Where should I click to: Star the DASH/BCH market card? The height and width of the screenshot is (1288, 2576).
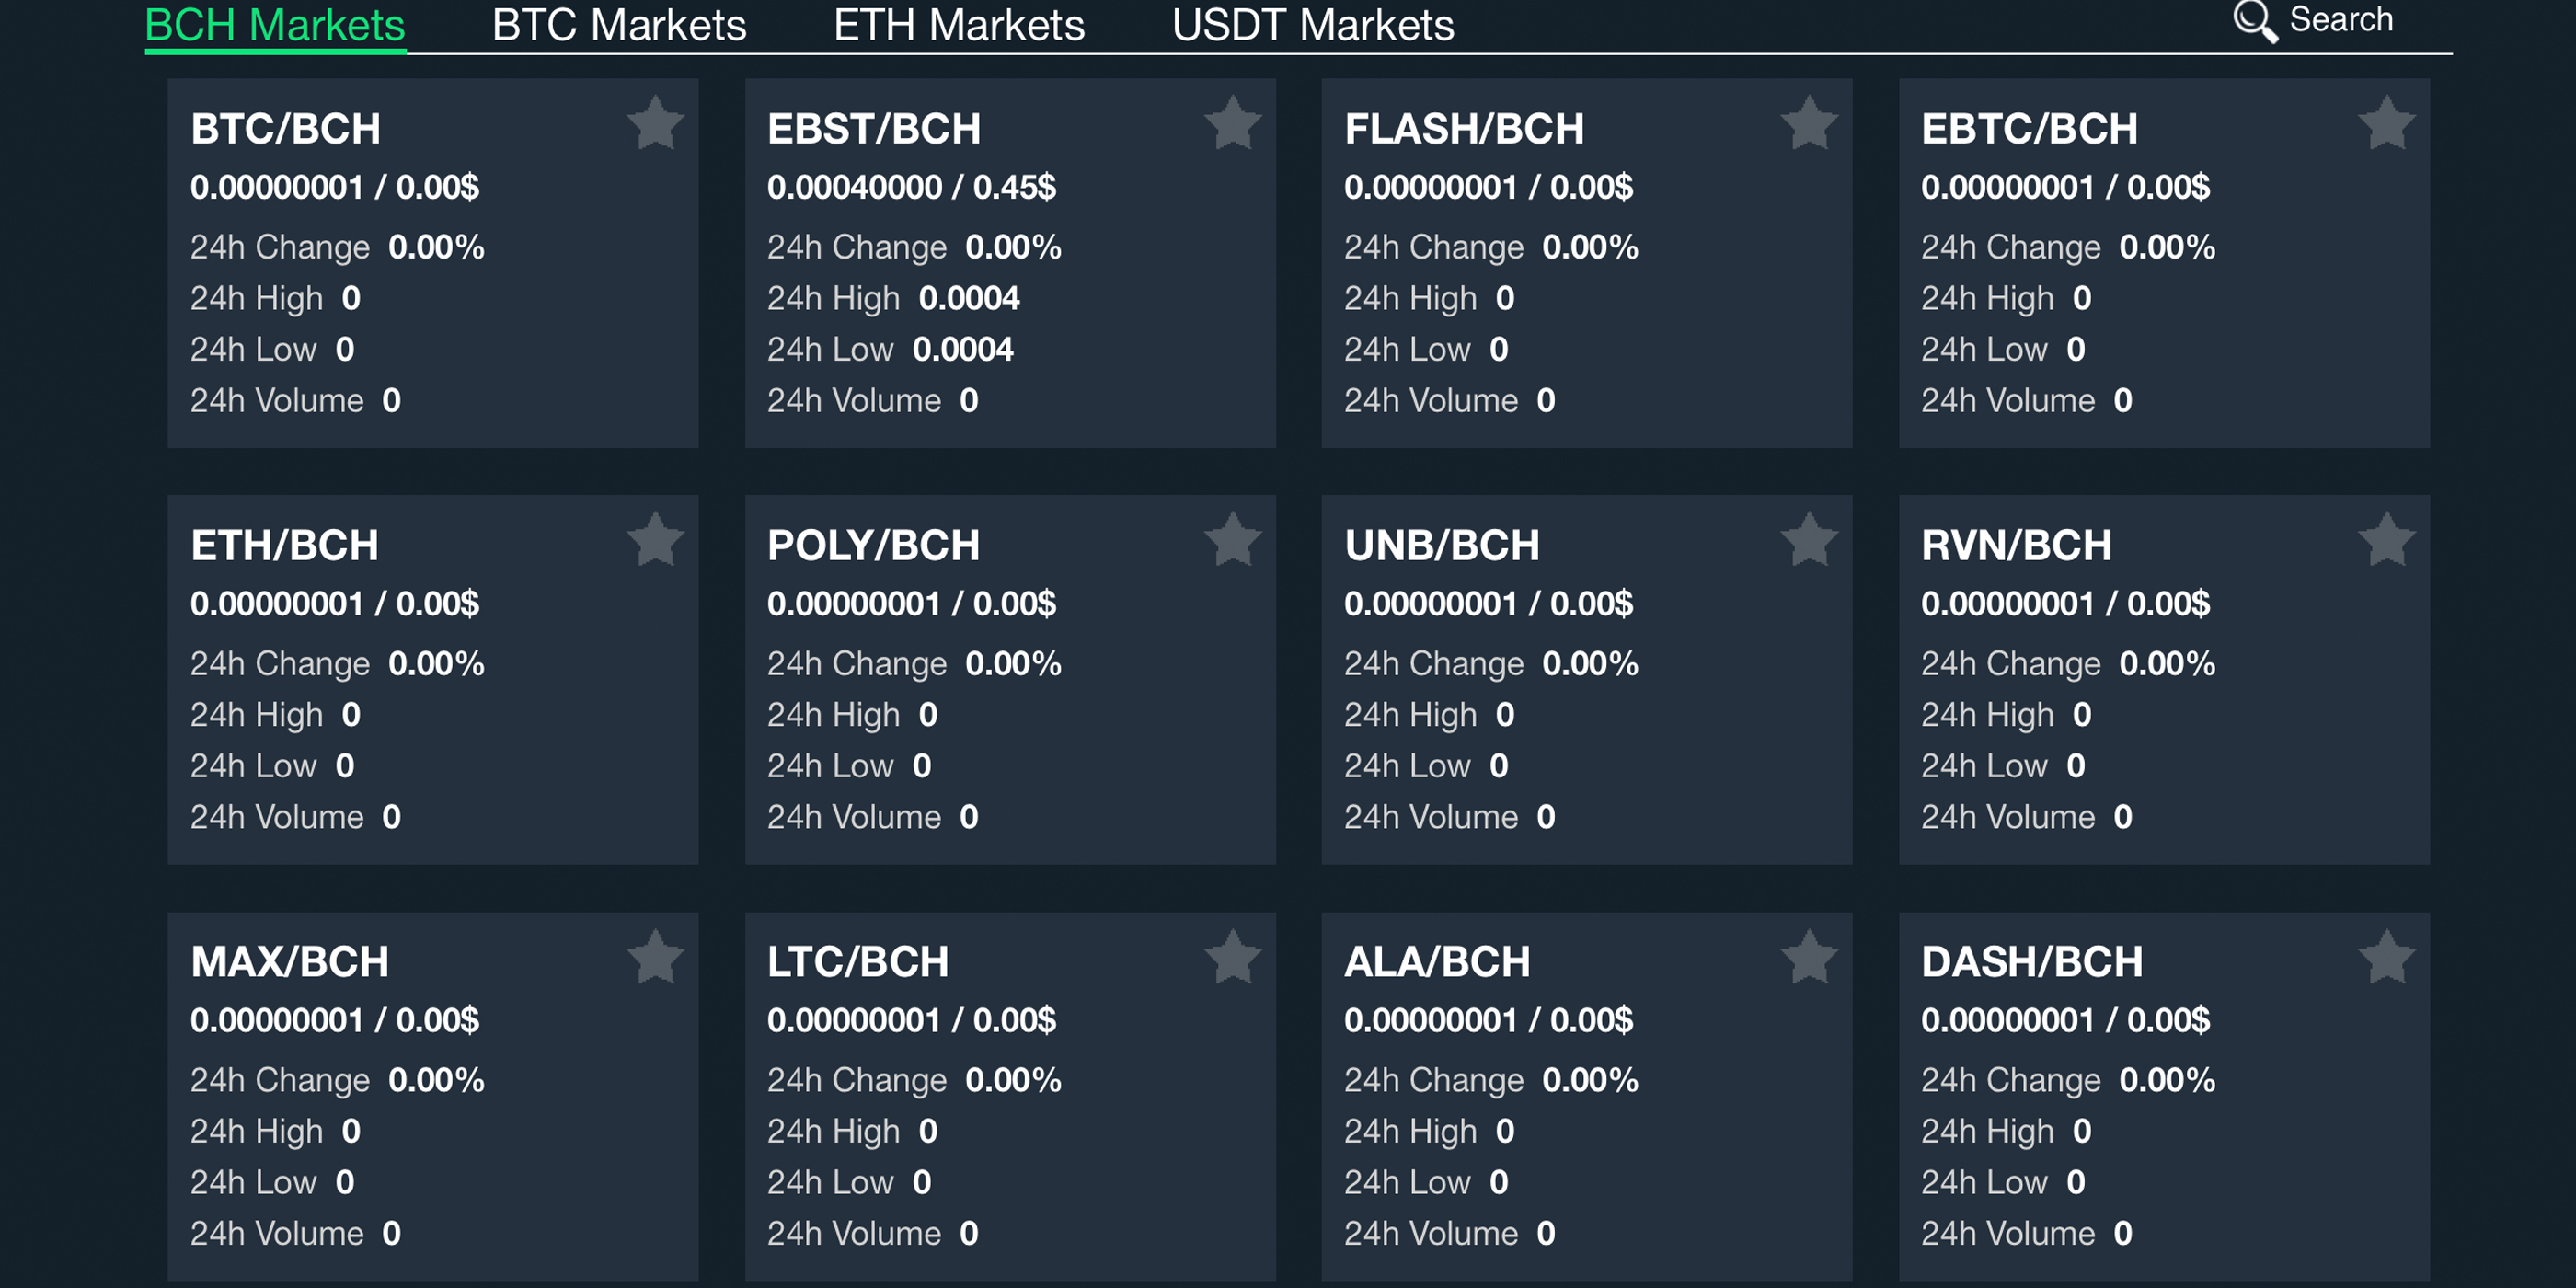pyautogui.click(x=2386, y=957)
